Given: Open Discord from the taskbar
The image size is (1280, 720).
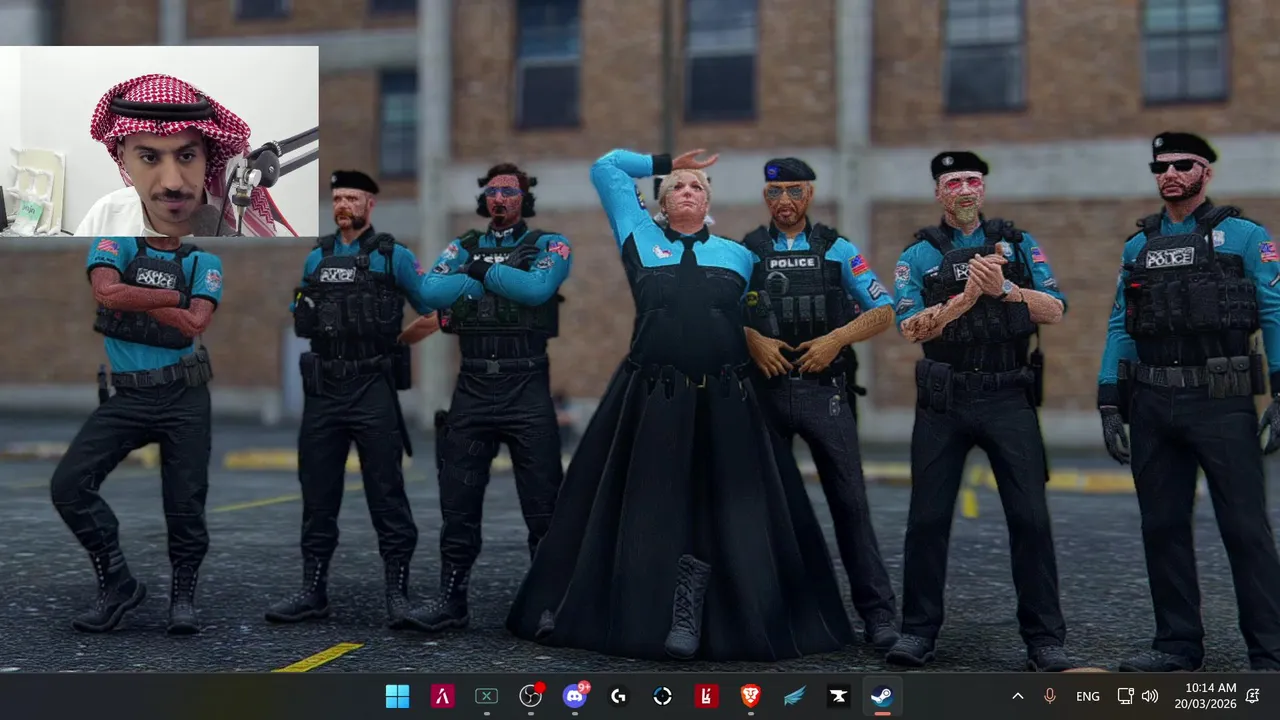Looking at the screenshot, I should [x=575, y=696].
